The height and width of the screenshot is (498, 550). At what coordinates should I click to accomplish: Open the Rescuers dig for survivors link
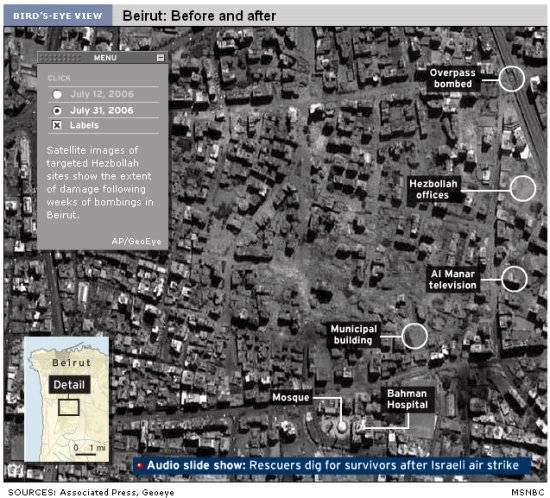point(384,465)
